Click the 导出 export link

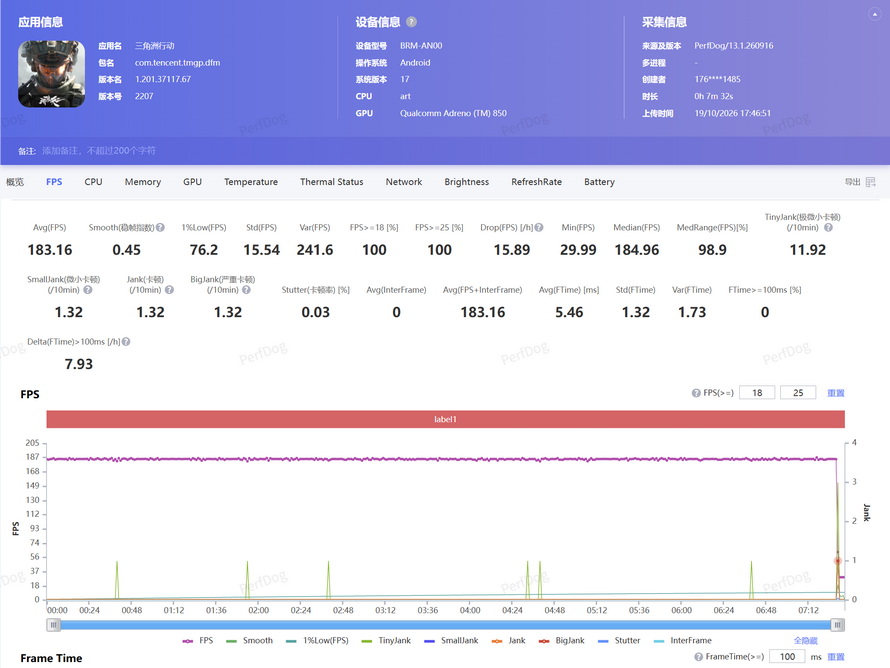click(853, 182)
